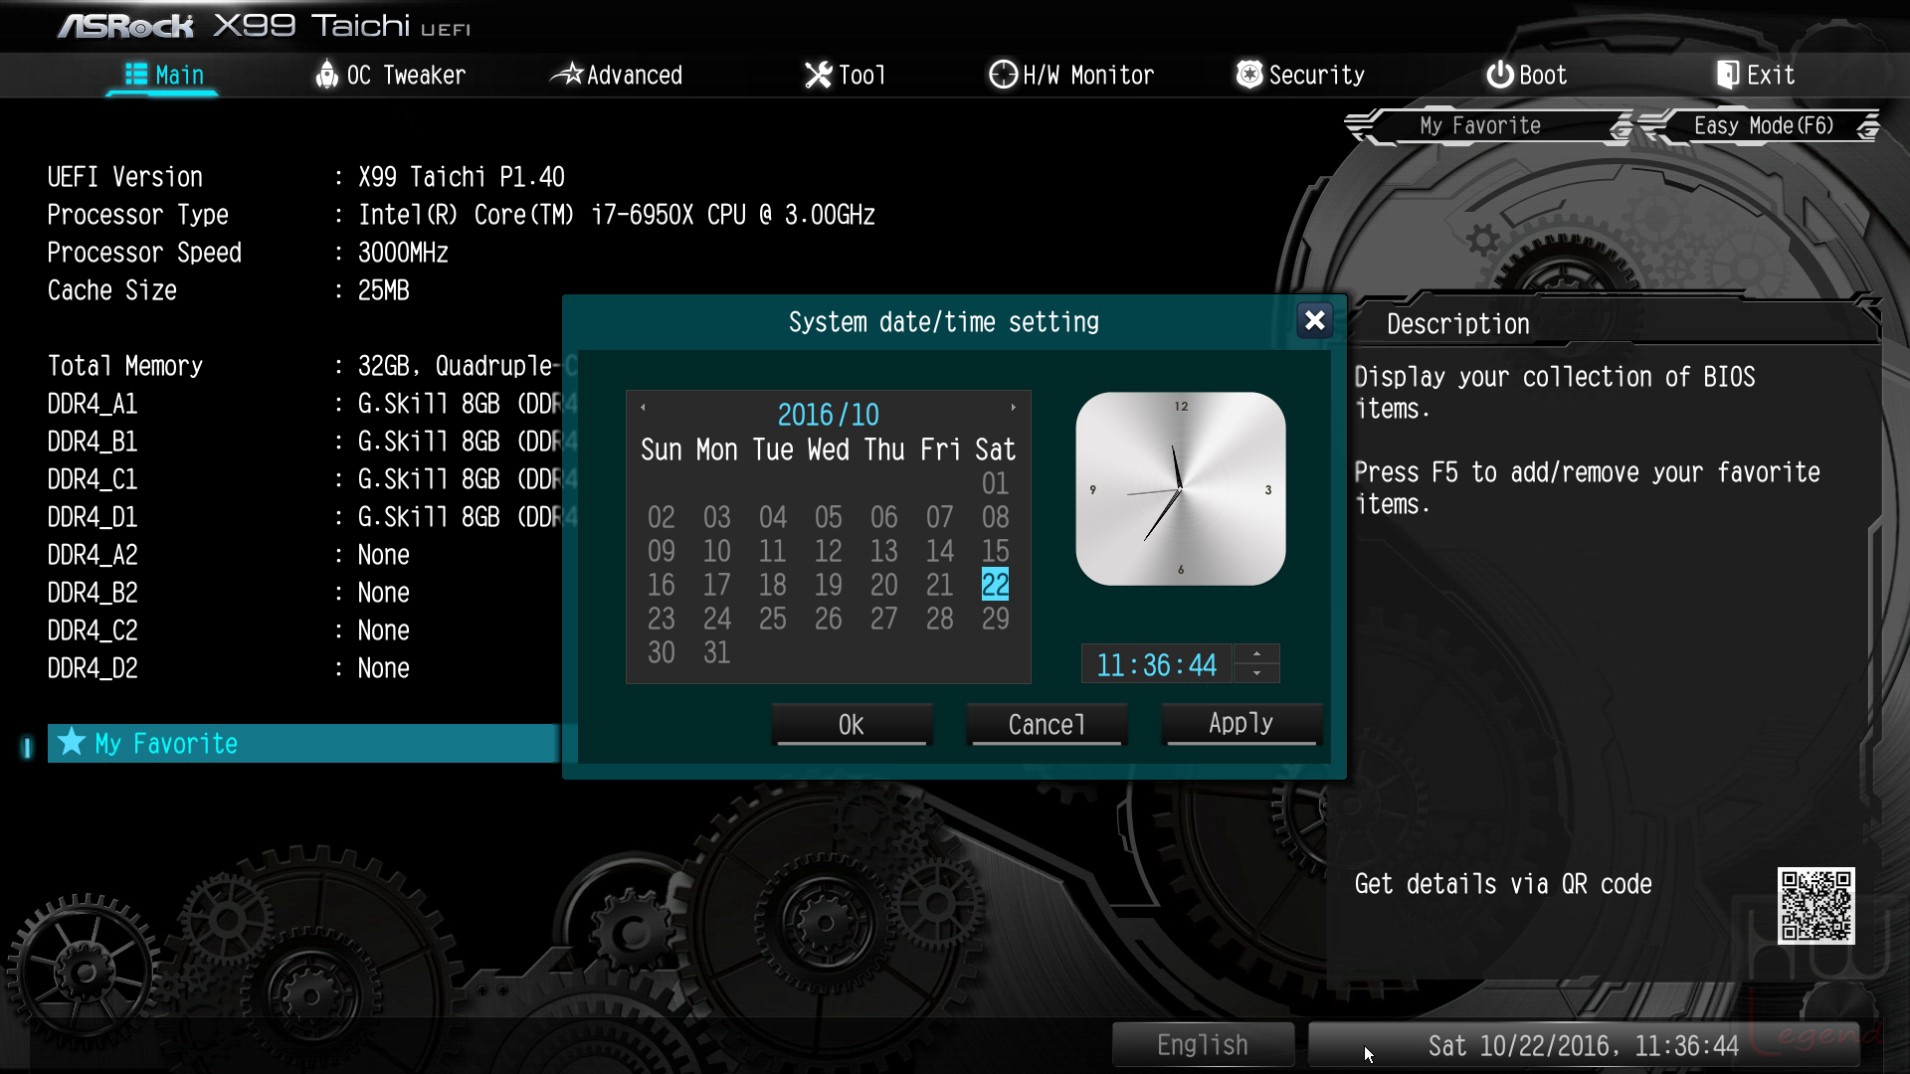Click the Description panel heading
The height and width of the screenshot is (1074, 1910).
(x=1458, y=325)
